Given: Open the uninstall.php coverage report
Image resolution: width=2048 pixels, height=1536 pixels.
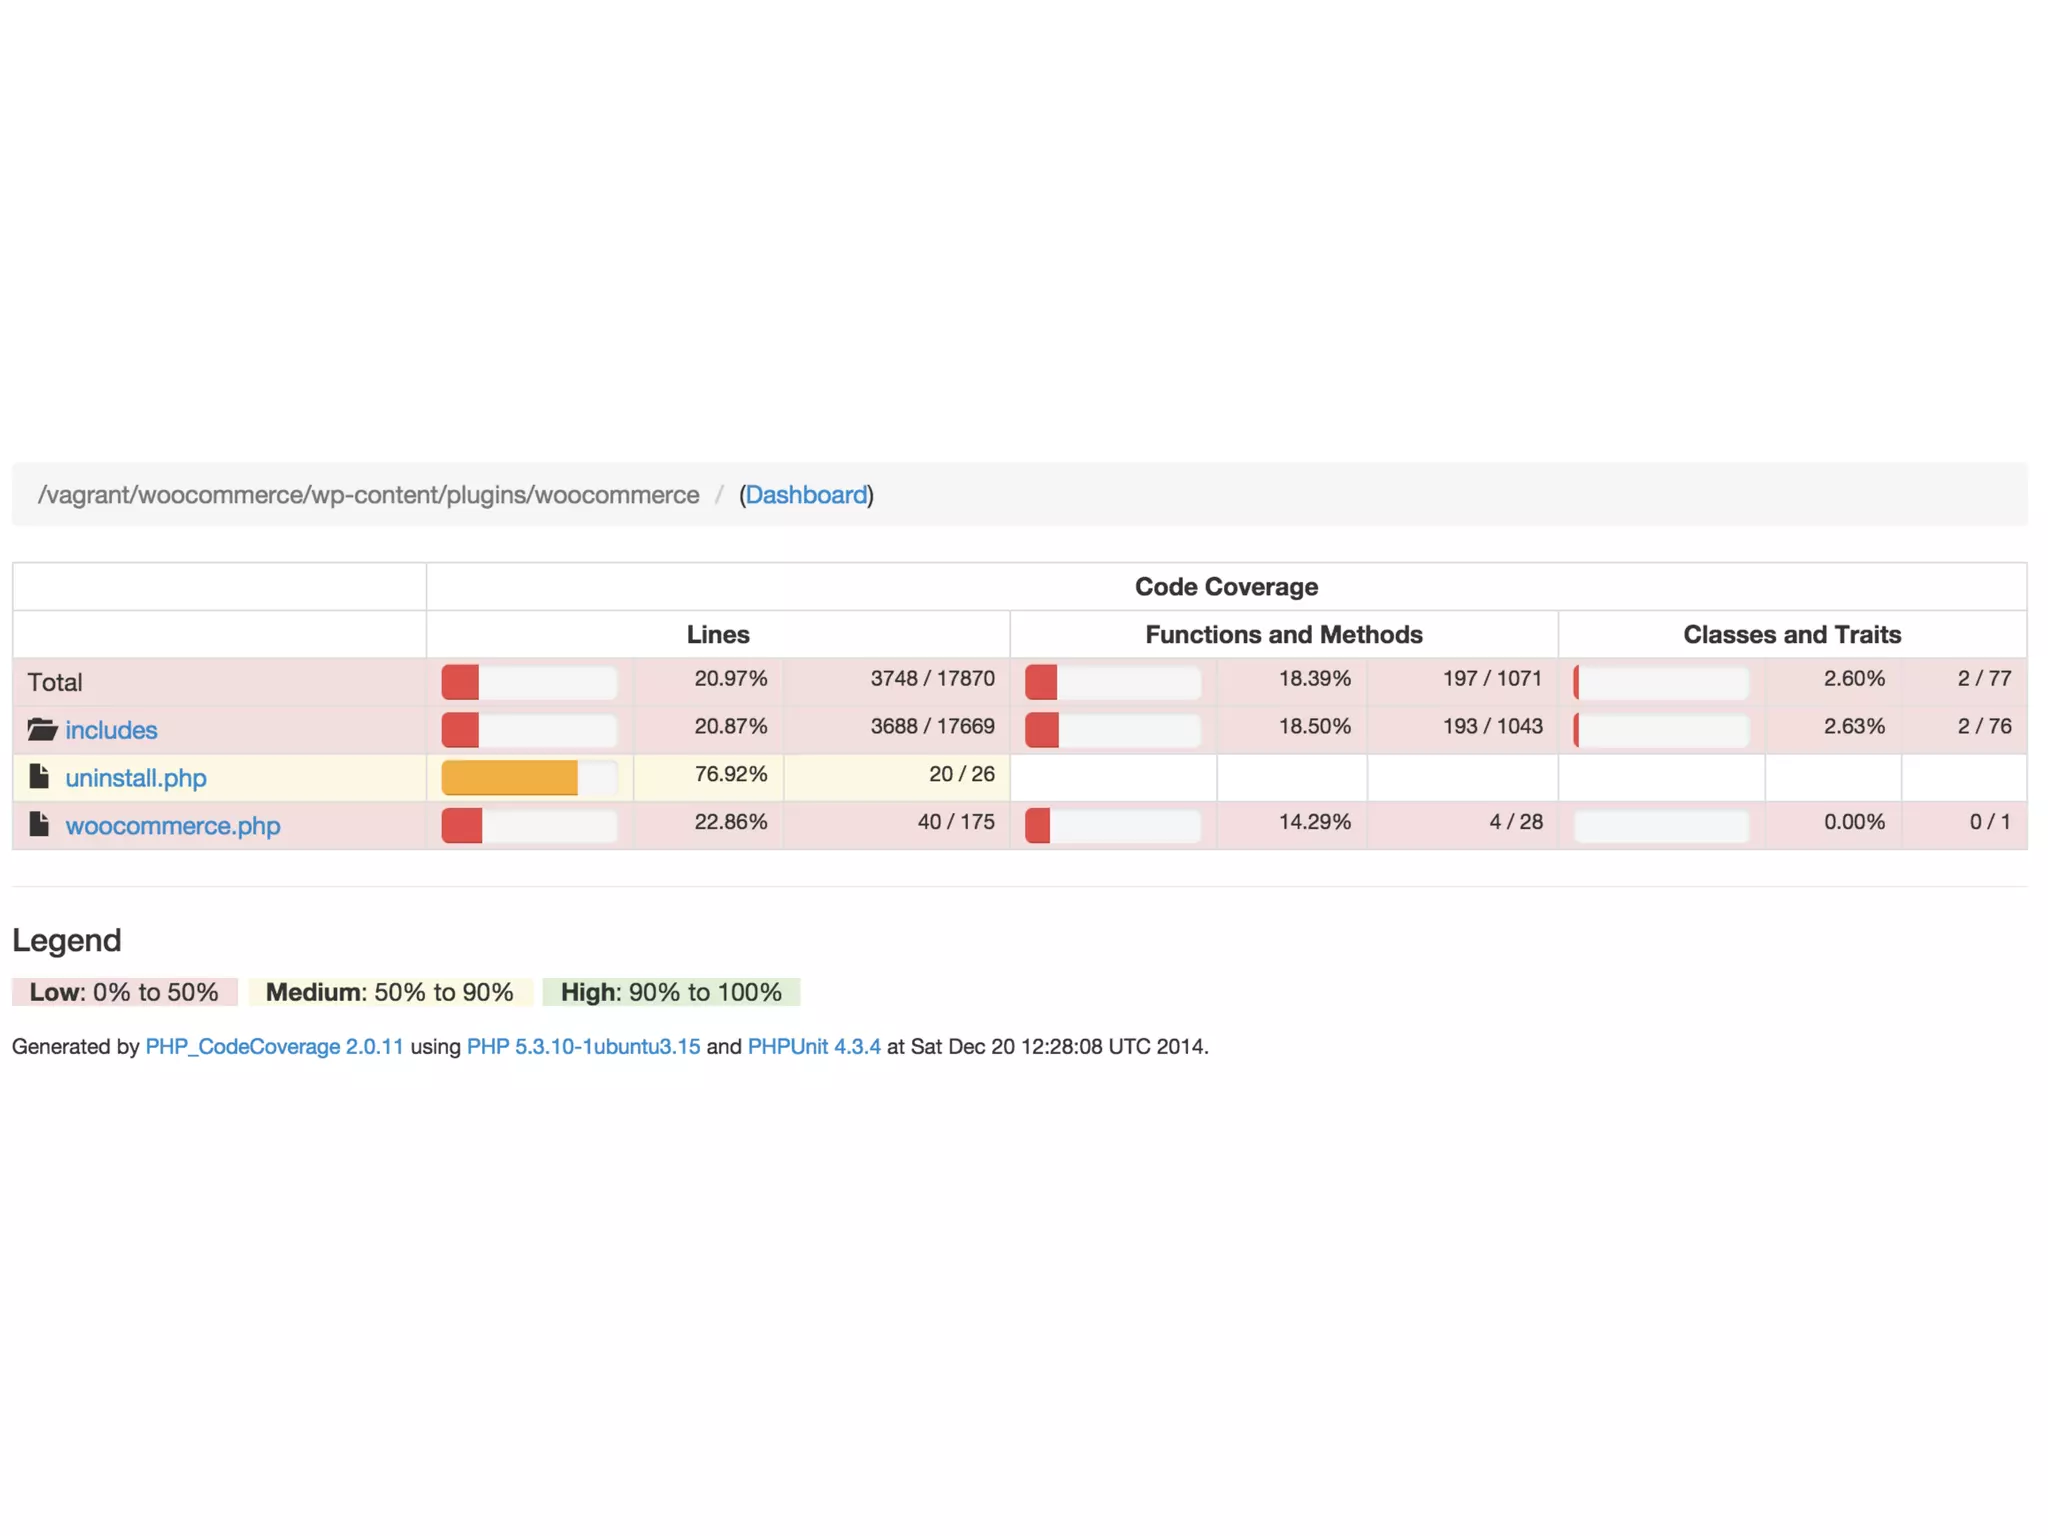Looking at the screenshot, I should point(136,778).
